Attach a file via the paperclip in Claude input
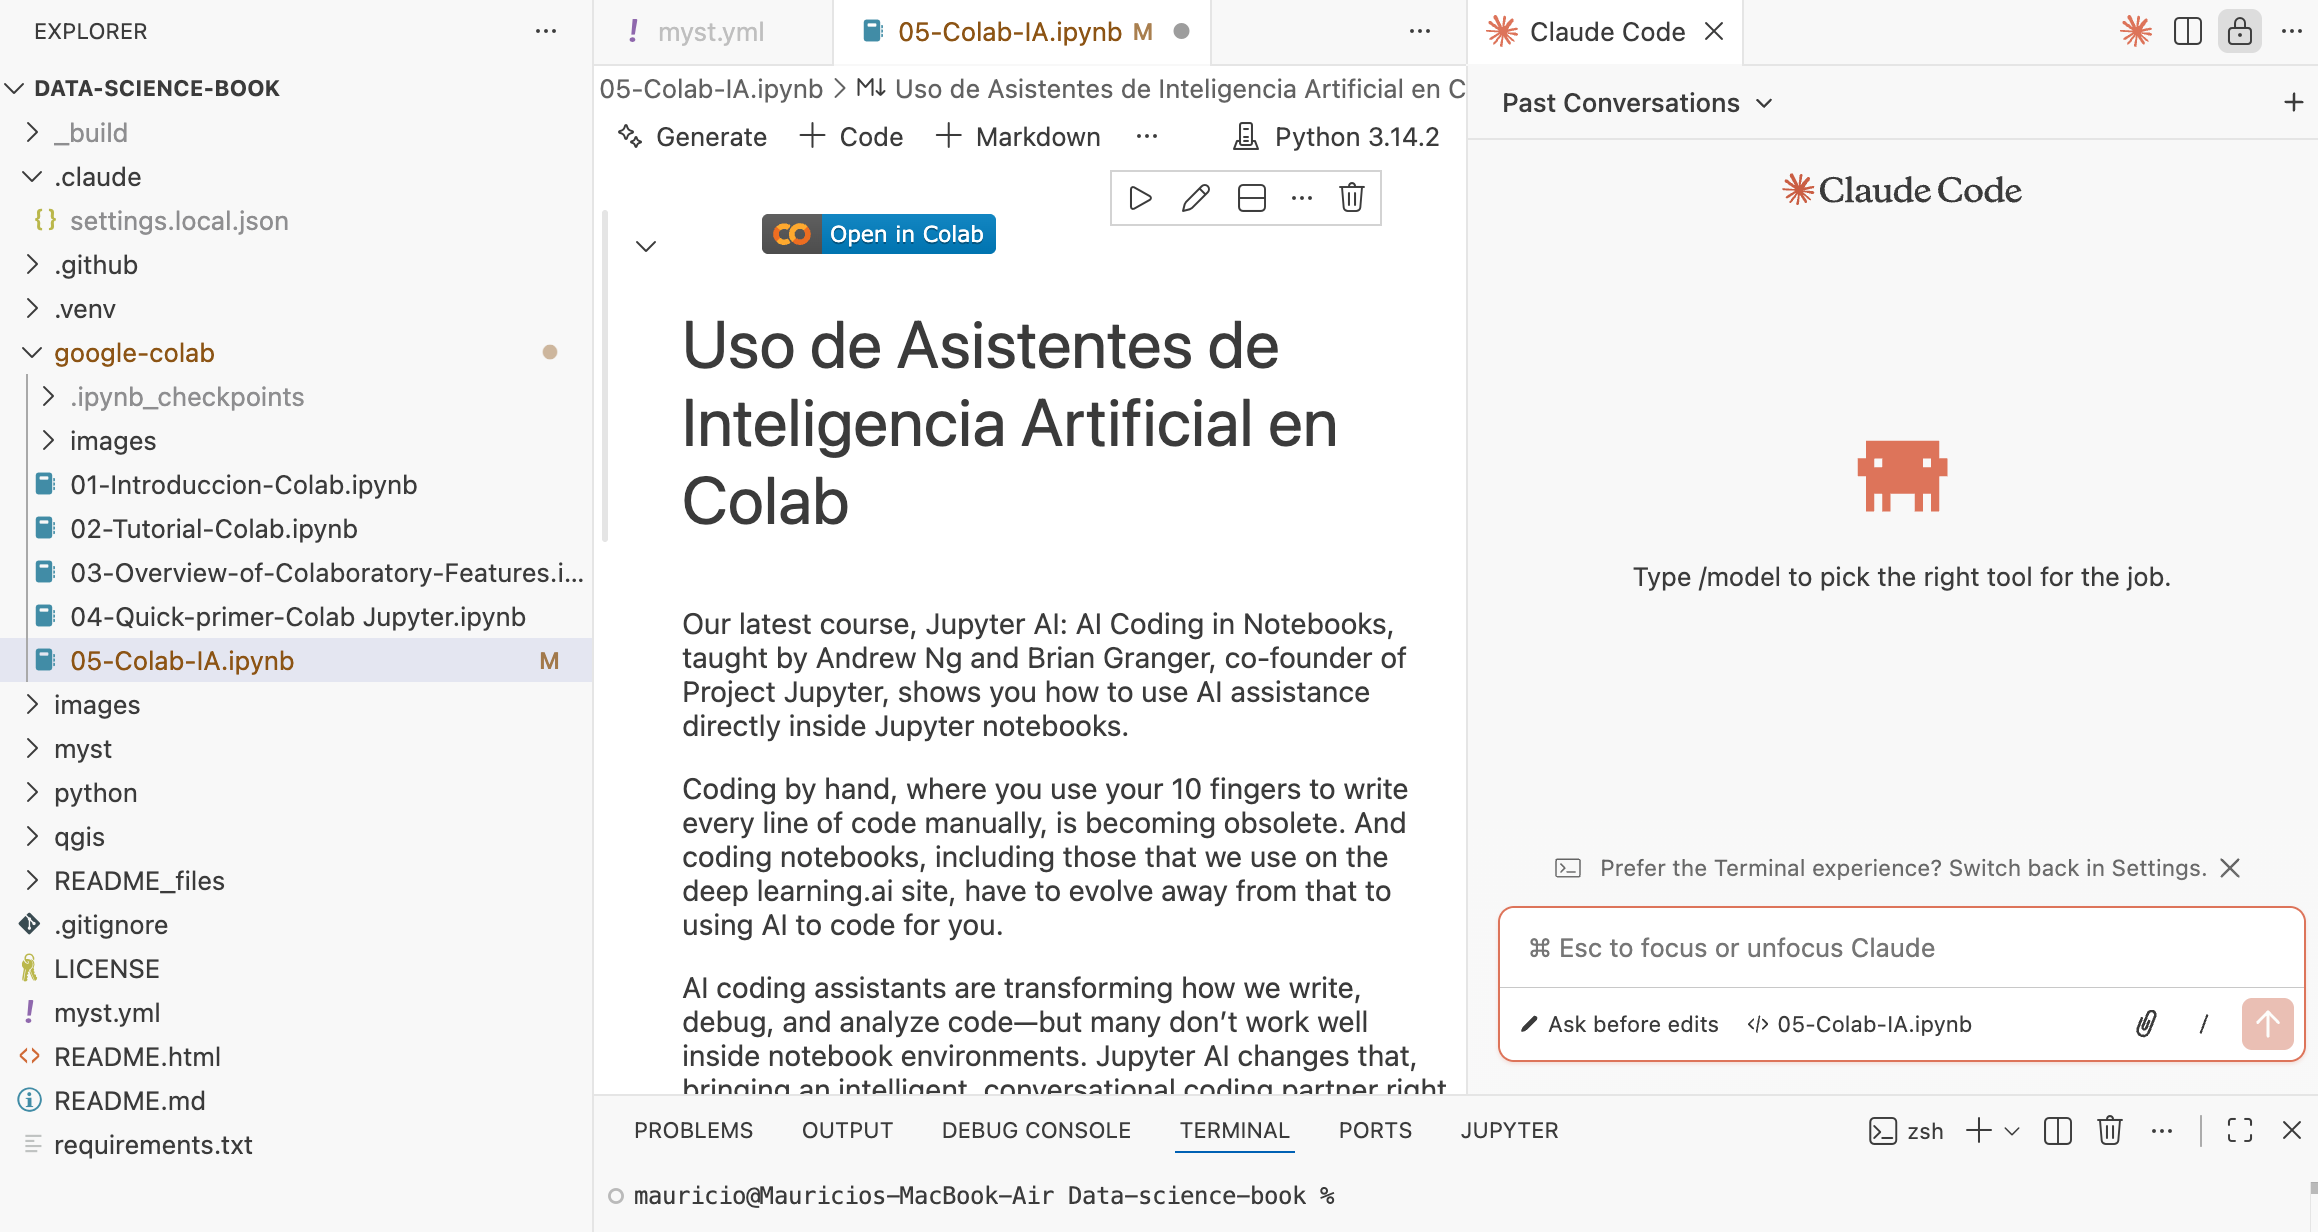 (2146, 1024)
